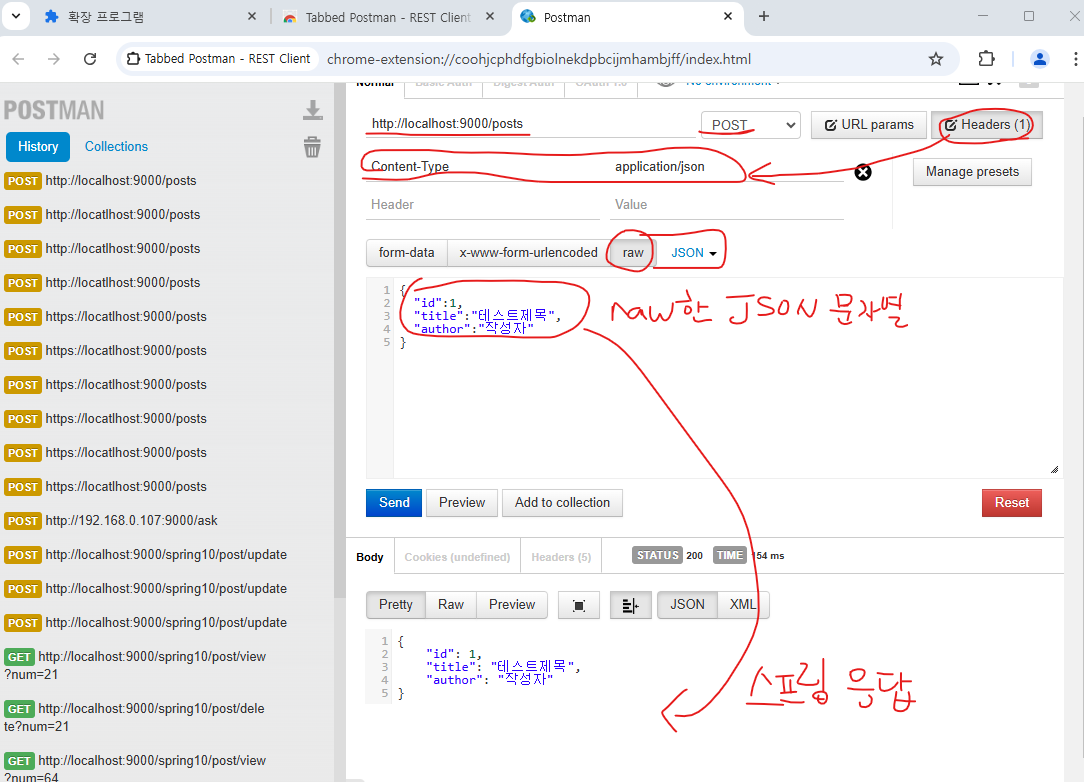Image resolution: width=1084 pixels, height=782 pixels.
Task: Close the Tabbed Postman - REST Client tab
Action: (490, 17)
